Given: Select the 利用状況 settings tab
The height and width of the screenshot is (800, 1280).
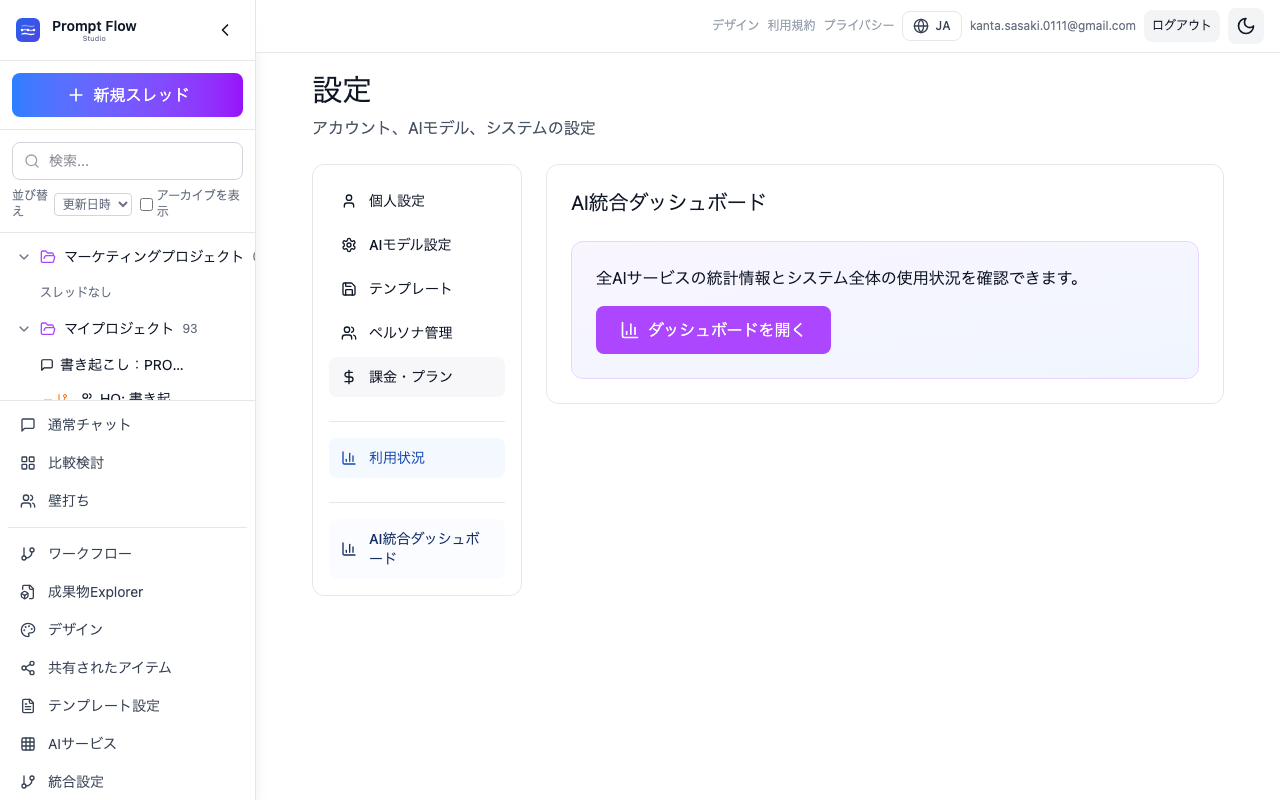Looking at the screenshot, I should [417, 458].
